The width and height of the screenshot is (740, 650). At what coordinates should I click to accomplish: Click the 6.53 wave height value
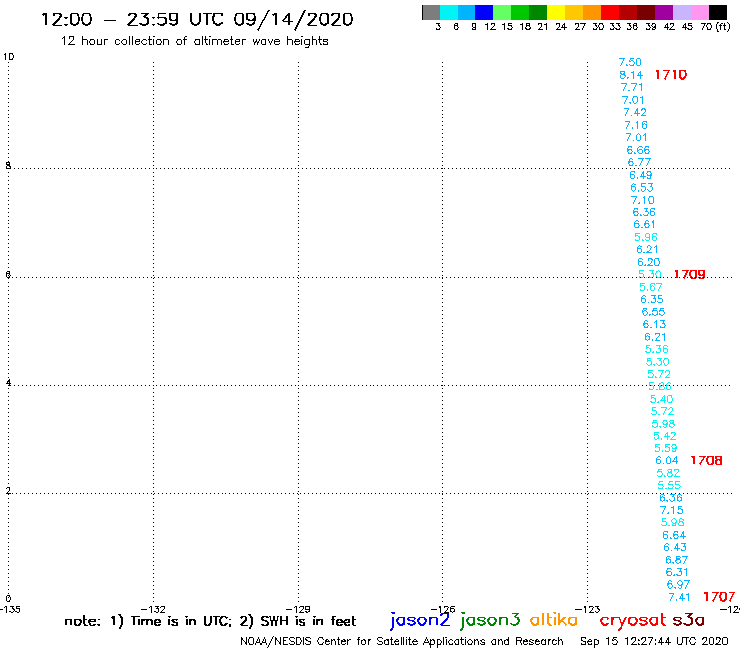pyautogui.click(x=642, y=187)
